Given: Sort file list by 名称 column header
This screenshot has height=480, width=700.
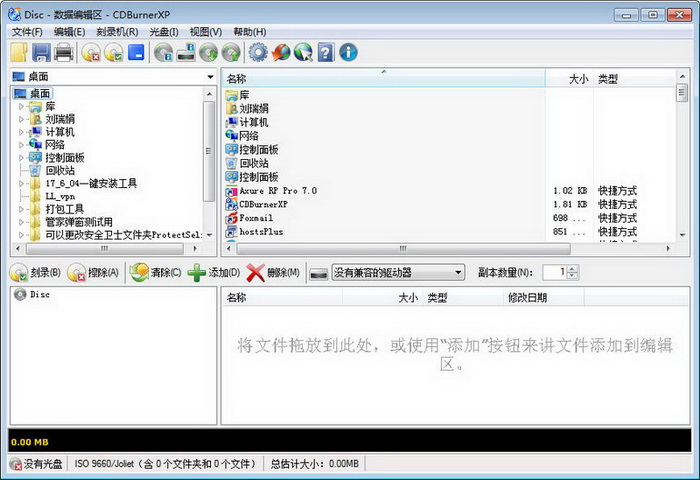Looking at the screenshot, I should [x=384, y=79].
